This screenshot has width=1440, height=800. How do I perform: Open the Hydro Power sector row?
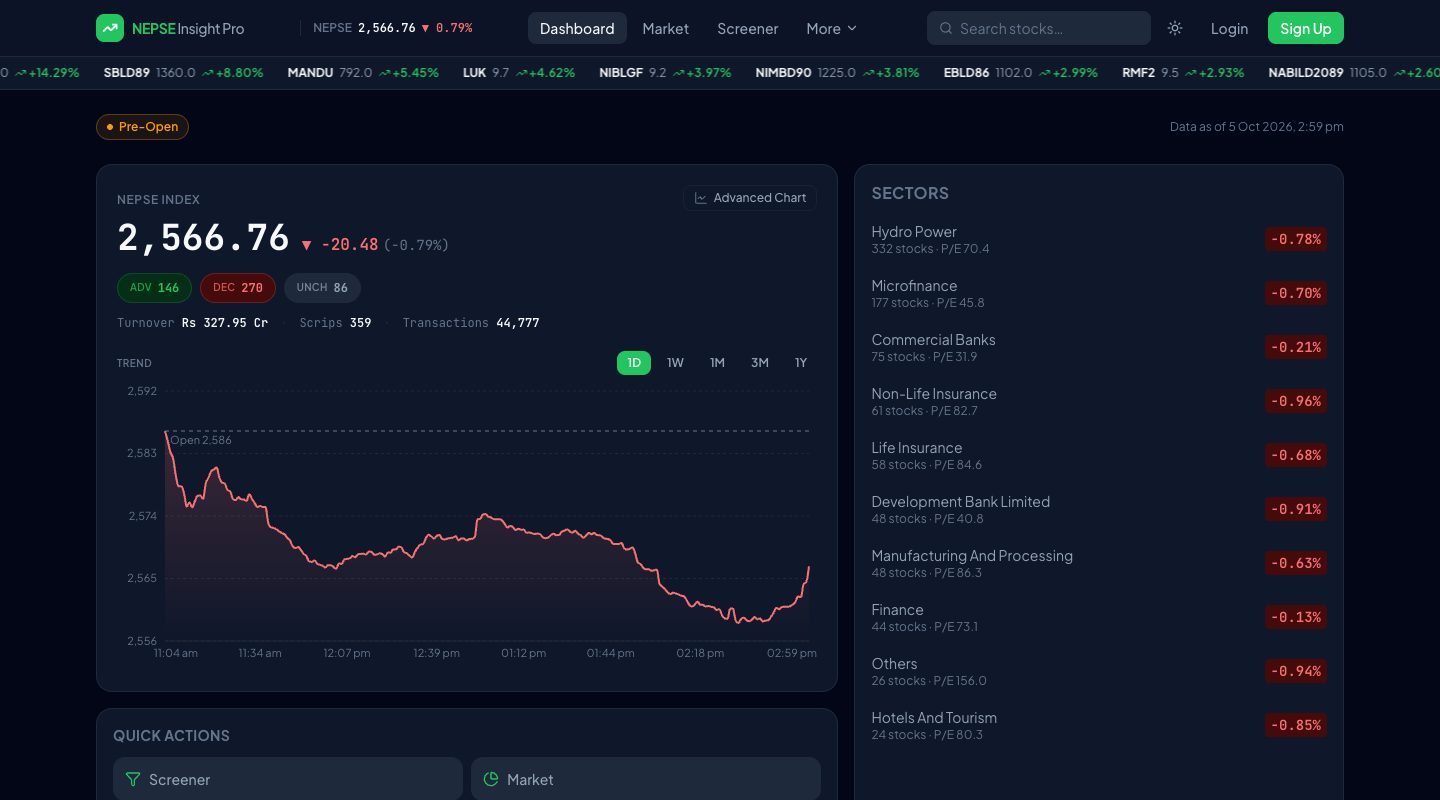point(1099,239)
